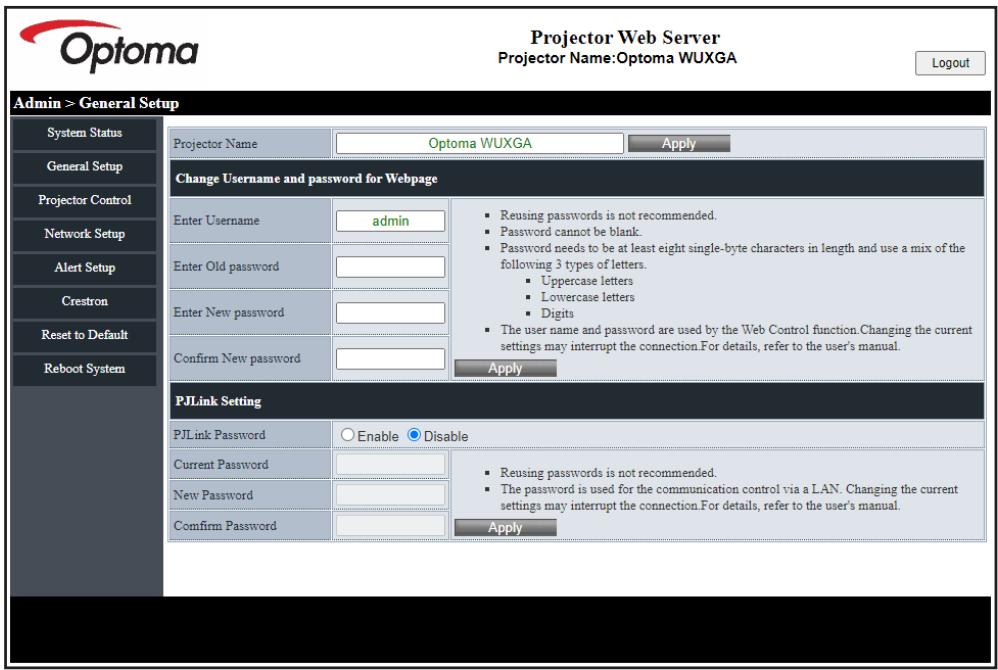The height and width of the screenshot is (670, 998).
Task: Open System Status page
Action: click(x=84, y=133)
